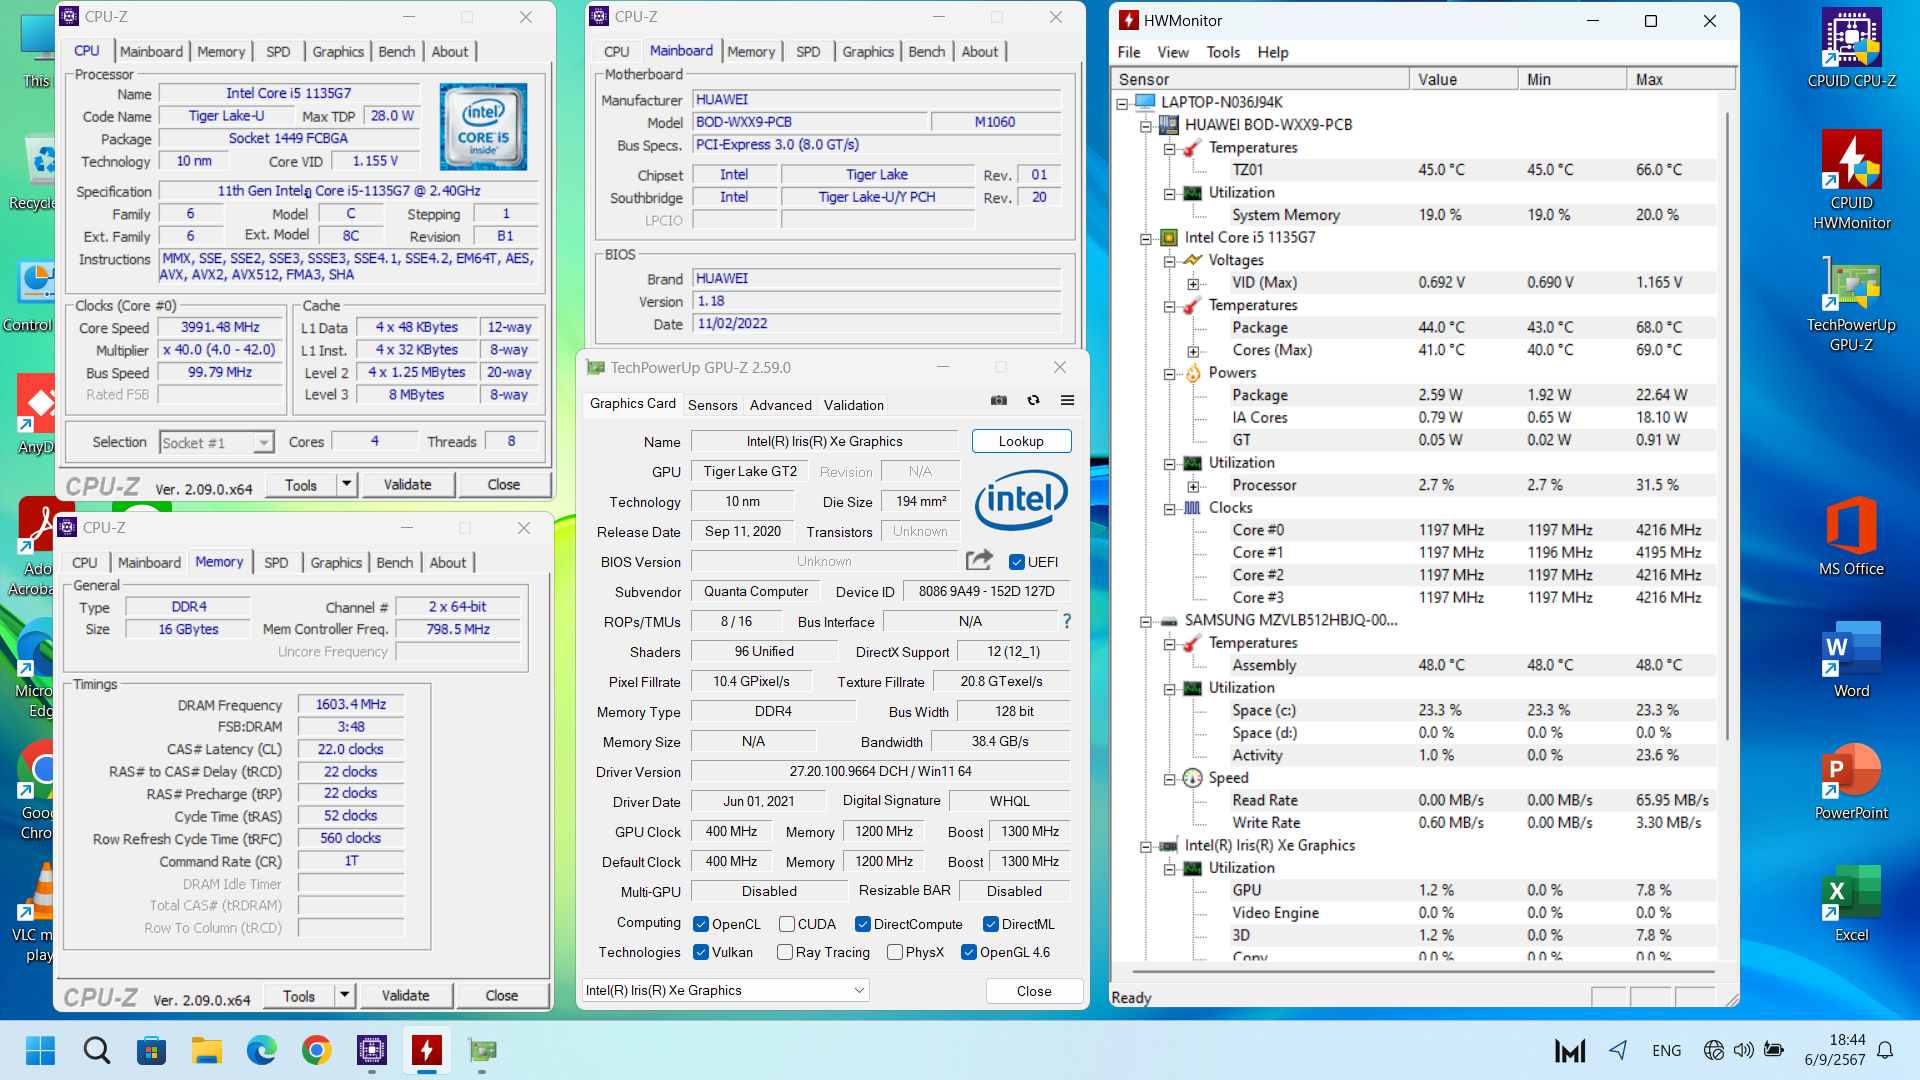Toggle DirectML checkbox
The width and height of the screenshot is (1920, 1080).
point(991,924)
